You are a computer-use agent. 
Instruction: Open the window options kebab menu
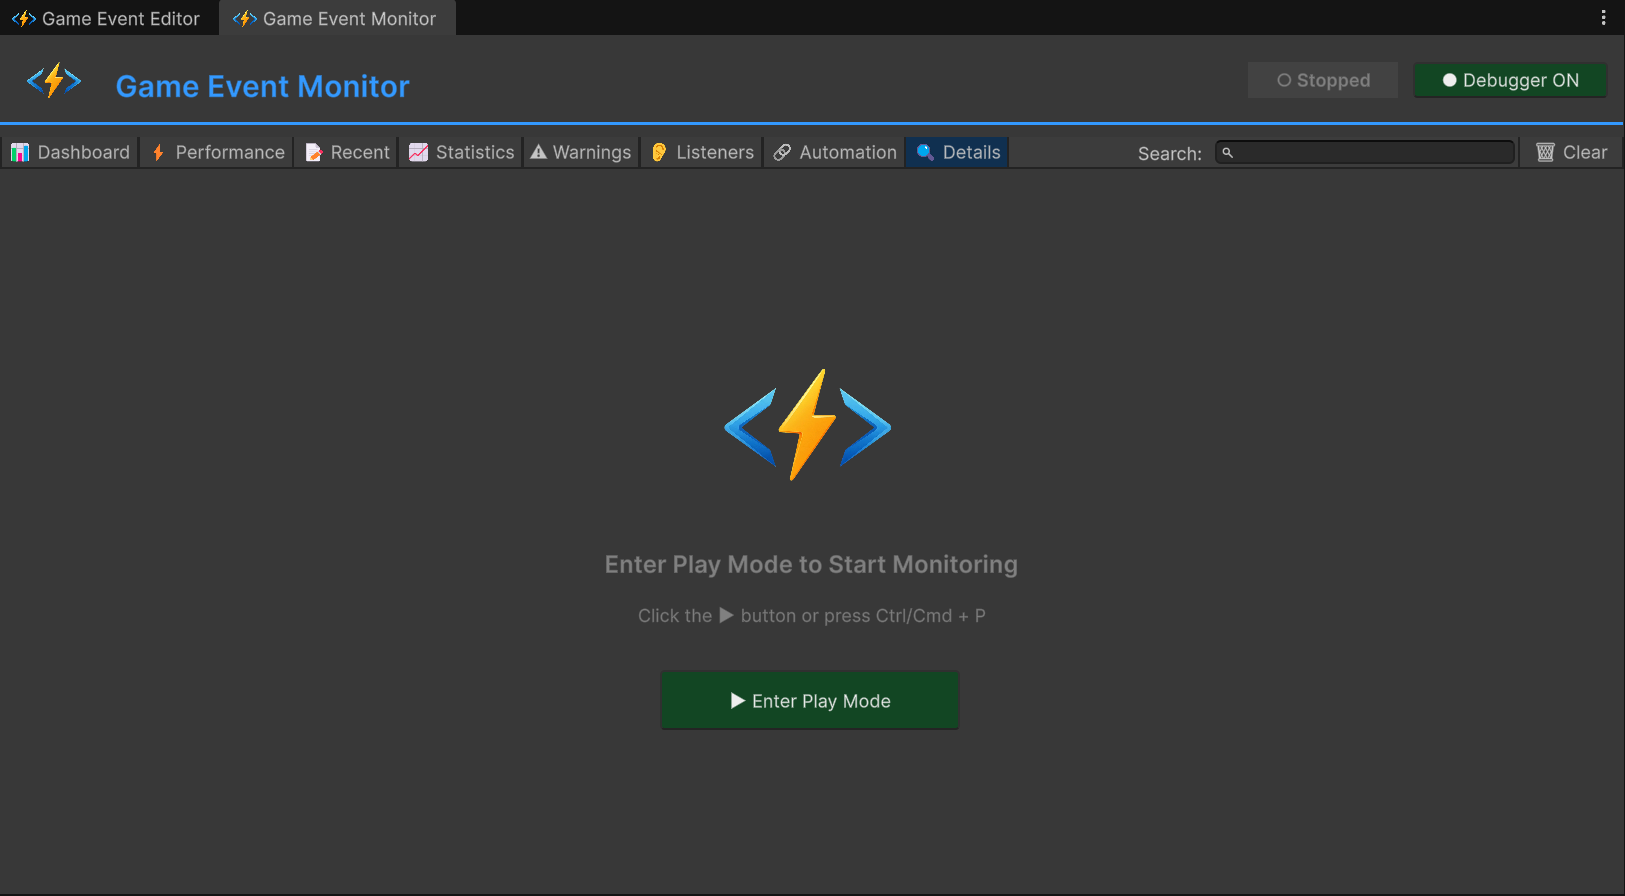click(1603, 18)
